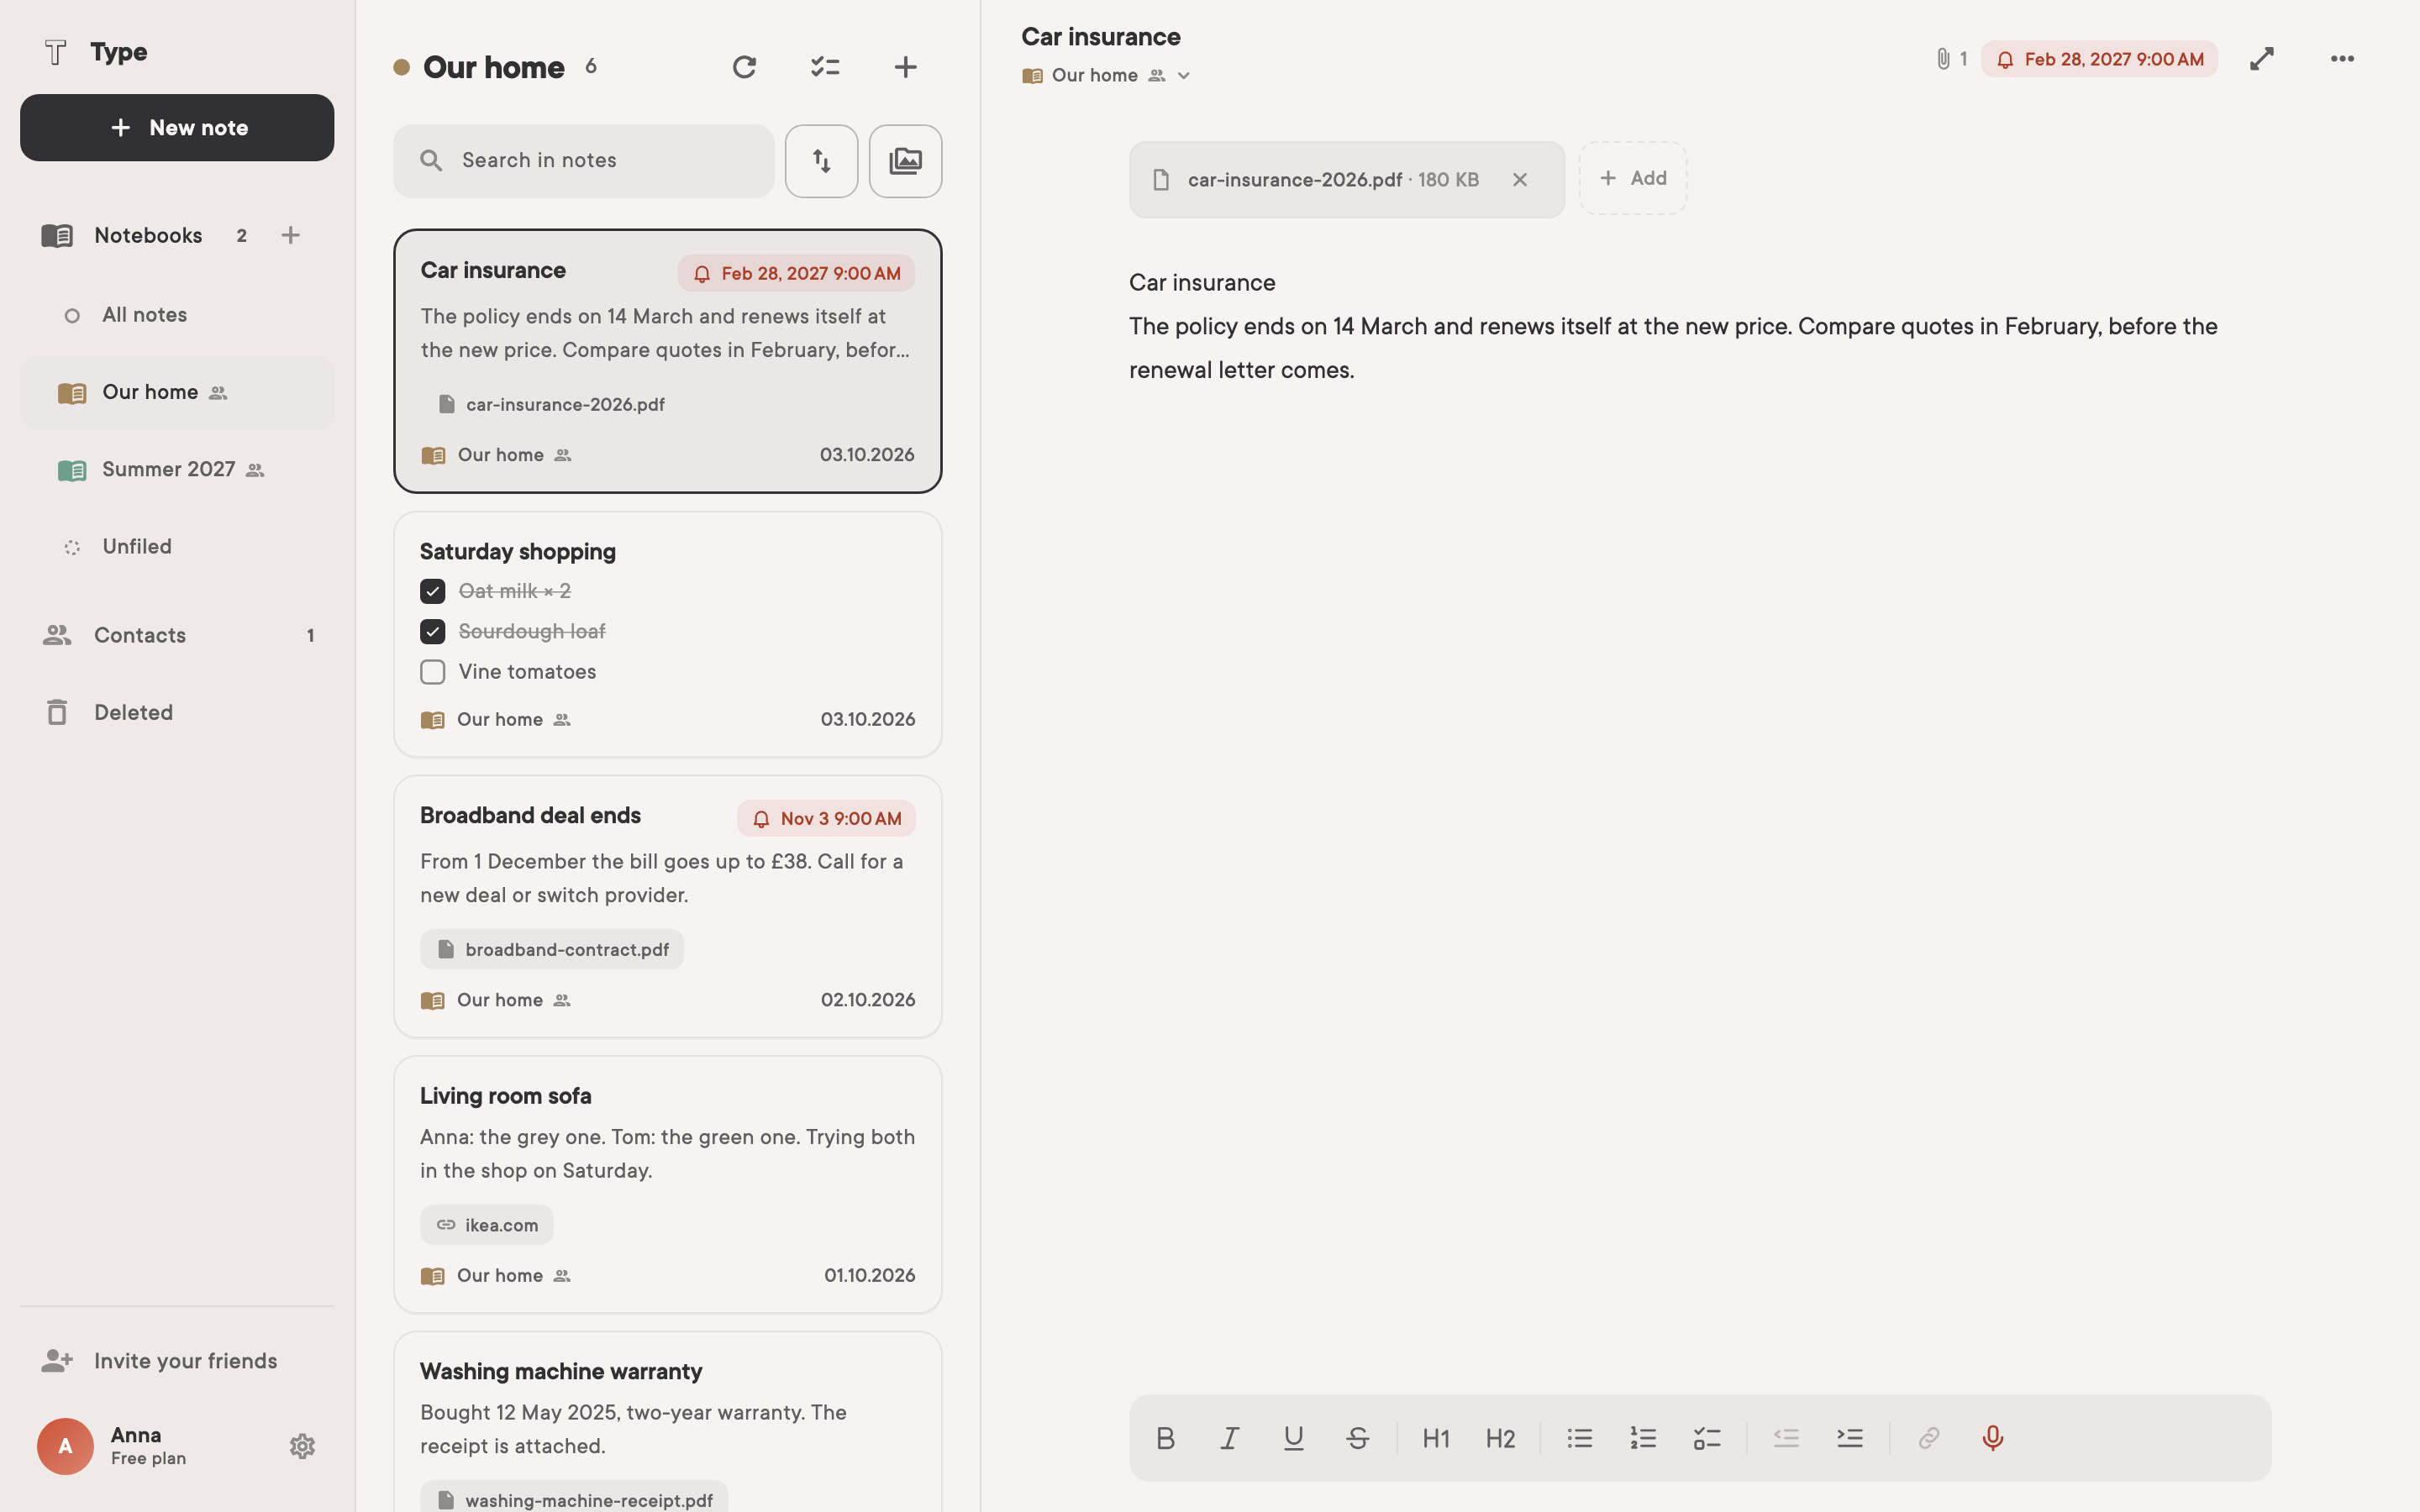Open sort order for notes
Image resolution: width=2420 pixels, height=1512 pixels.
pos(821,161)
